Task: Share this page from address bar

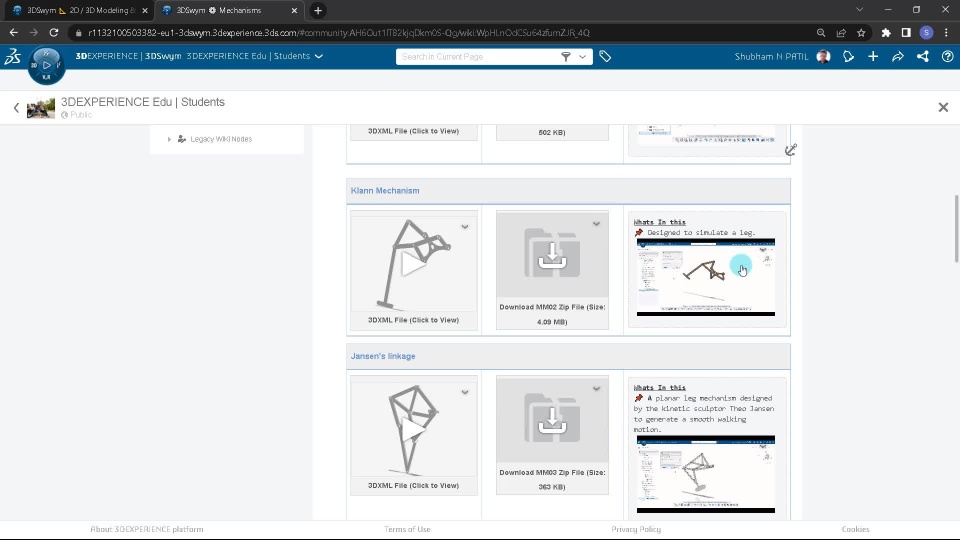Action: coord(841,32)
